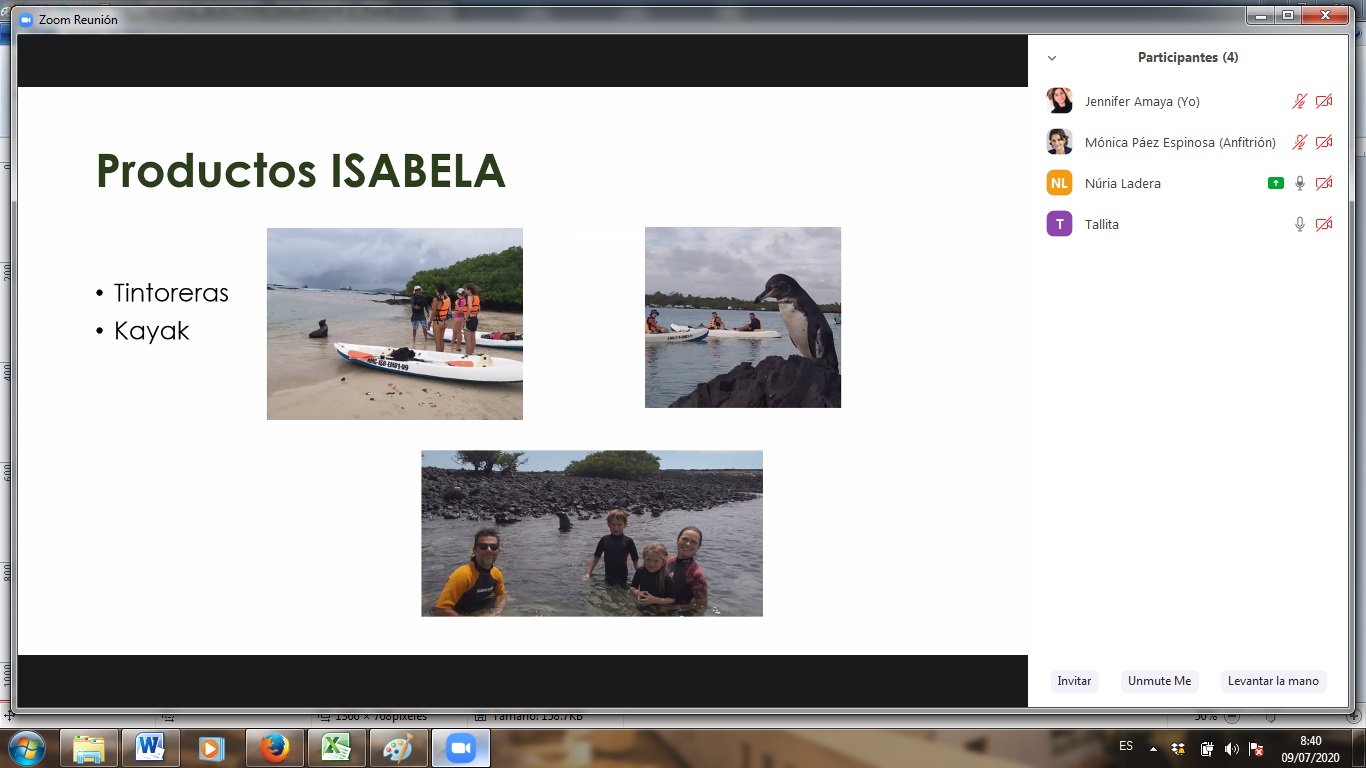Image resolution: width=1366 pixels, height=768 pixels.
Task: Click the system volume speaker icon
Action: (1231, 748)
